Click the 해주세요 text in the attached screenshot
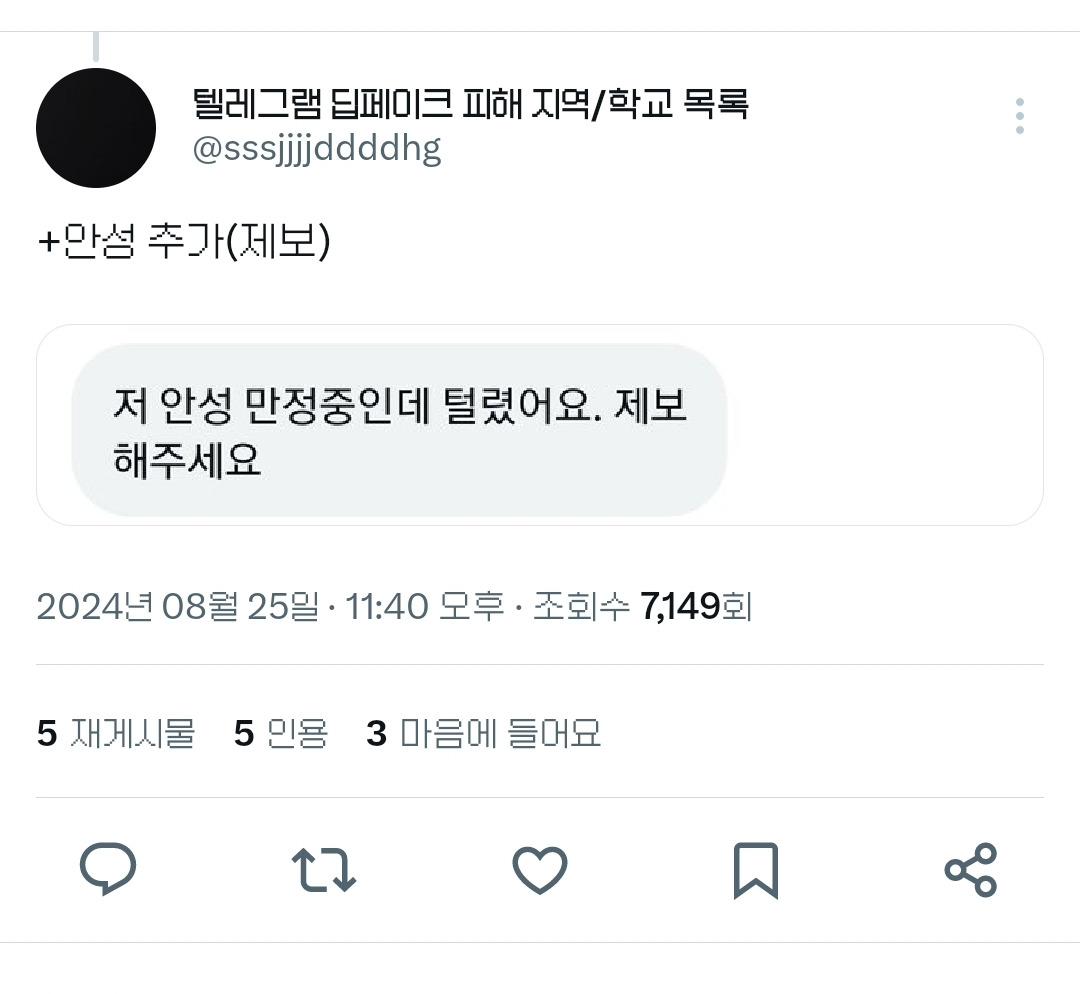 (187, 461)
